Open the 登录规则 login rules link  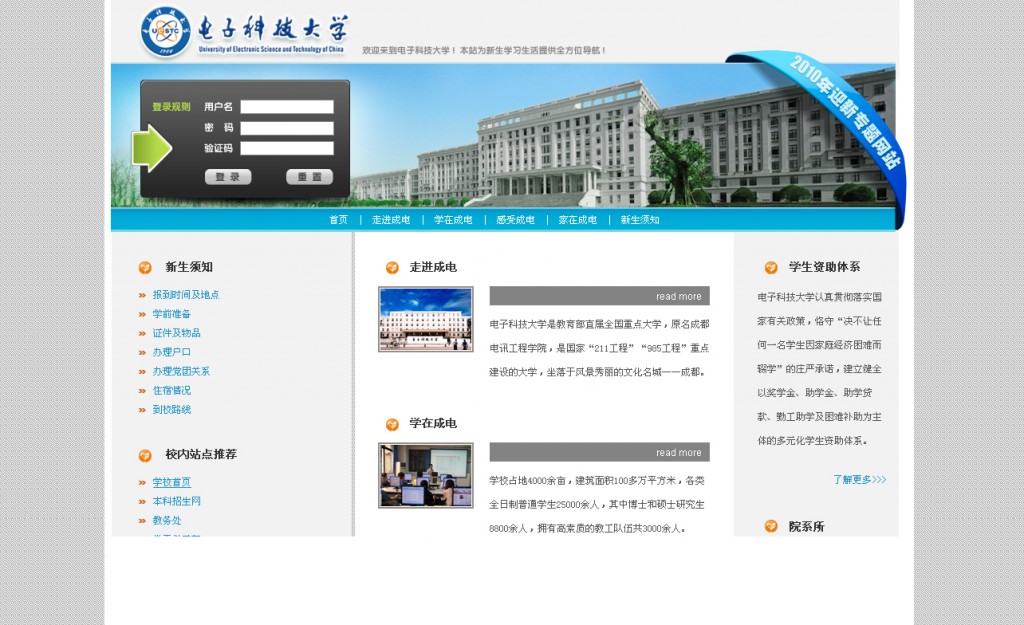point(171,107)
